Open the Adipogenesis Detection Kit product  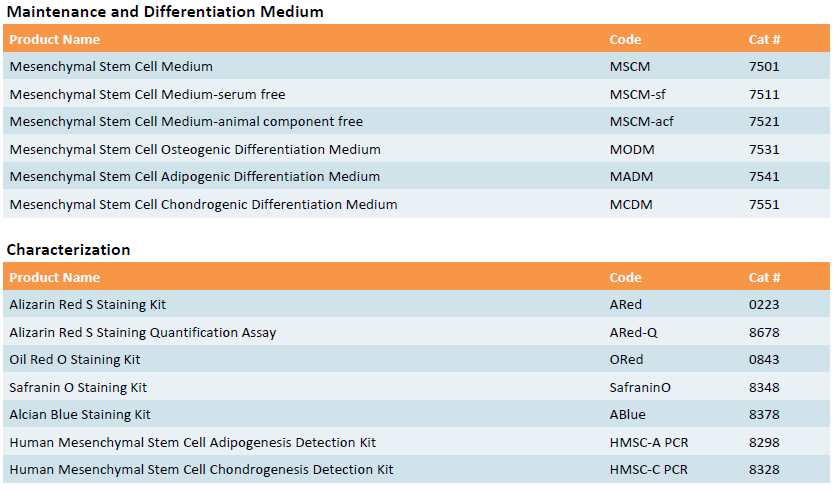[193, 442]
